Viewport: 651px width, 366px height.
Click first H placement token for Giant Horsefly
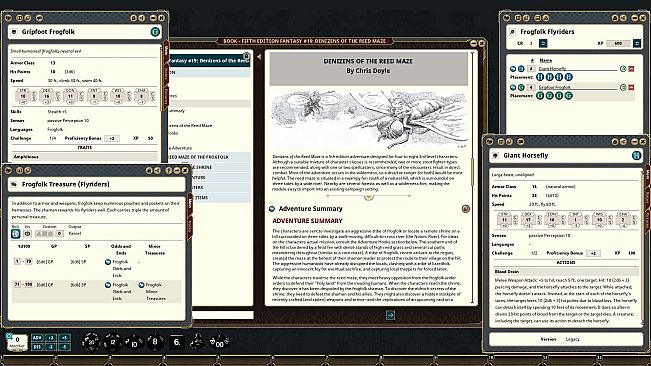pyautogui.click(x=540, y=77)
